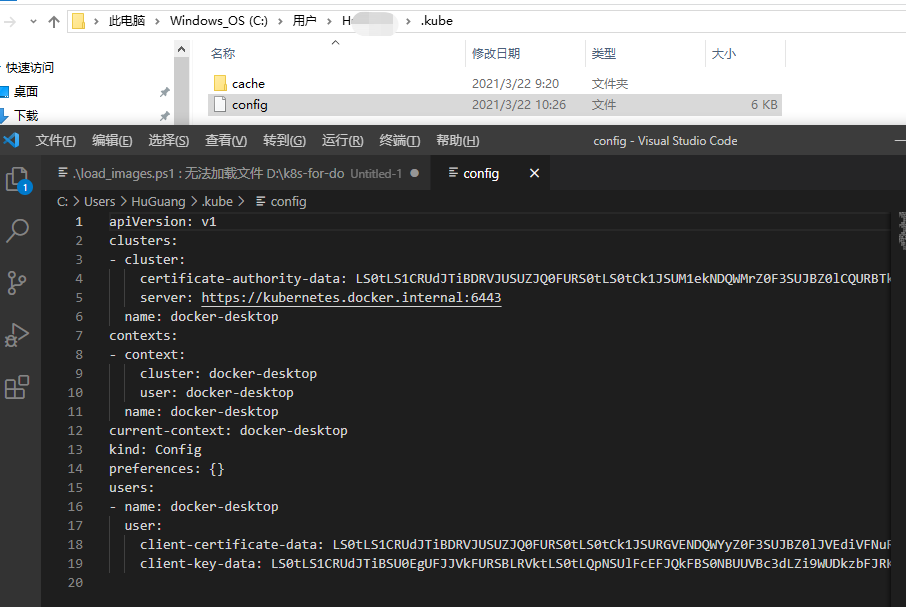Select the config file in File Explorer
906x607 pixels.
click(250, 104)
